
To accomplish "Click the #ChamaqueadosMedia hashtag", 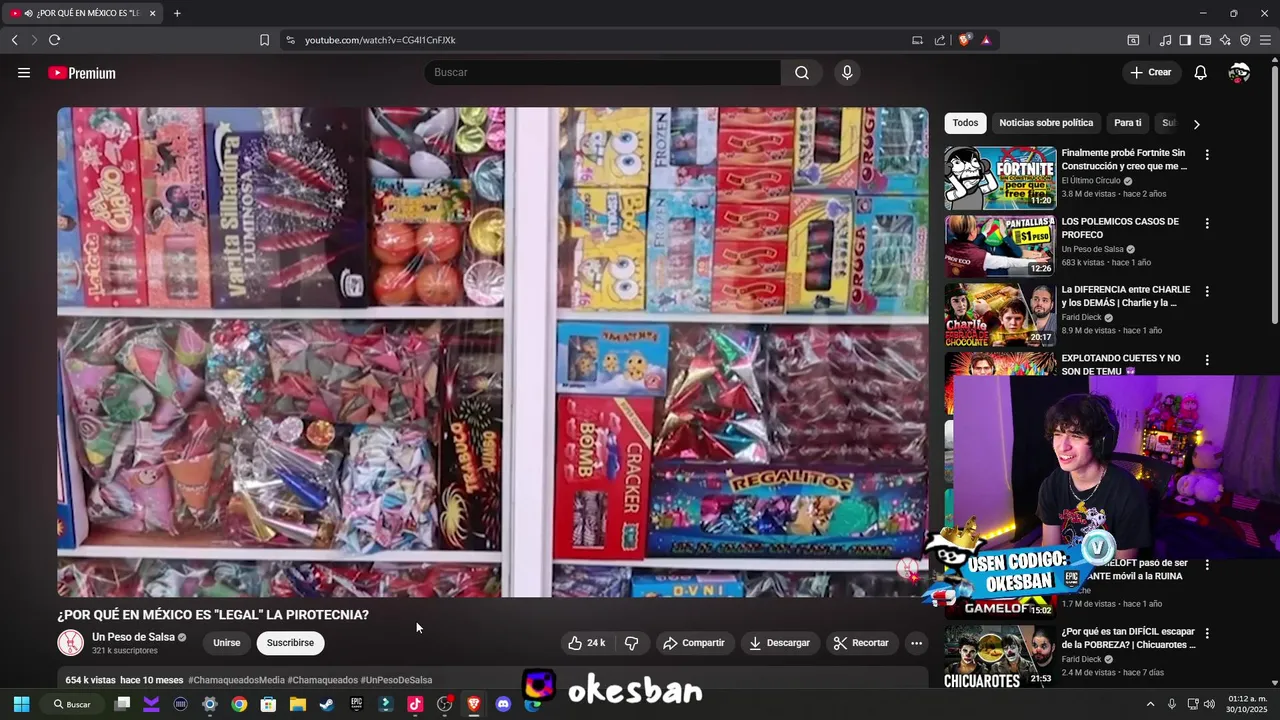I will coord(236,680).
